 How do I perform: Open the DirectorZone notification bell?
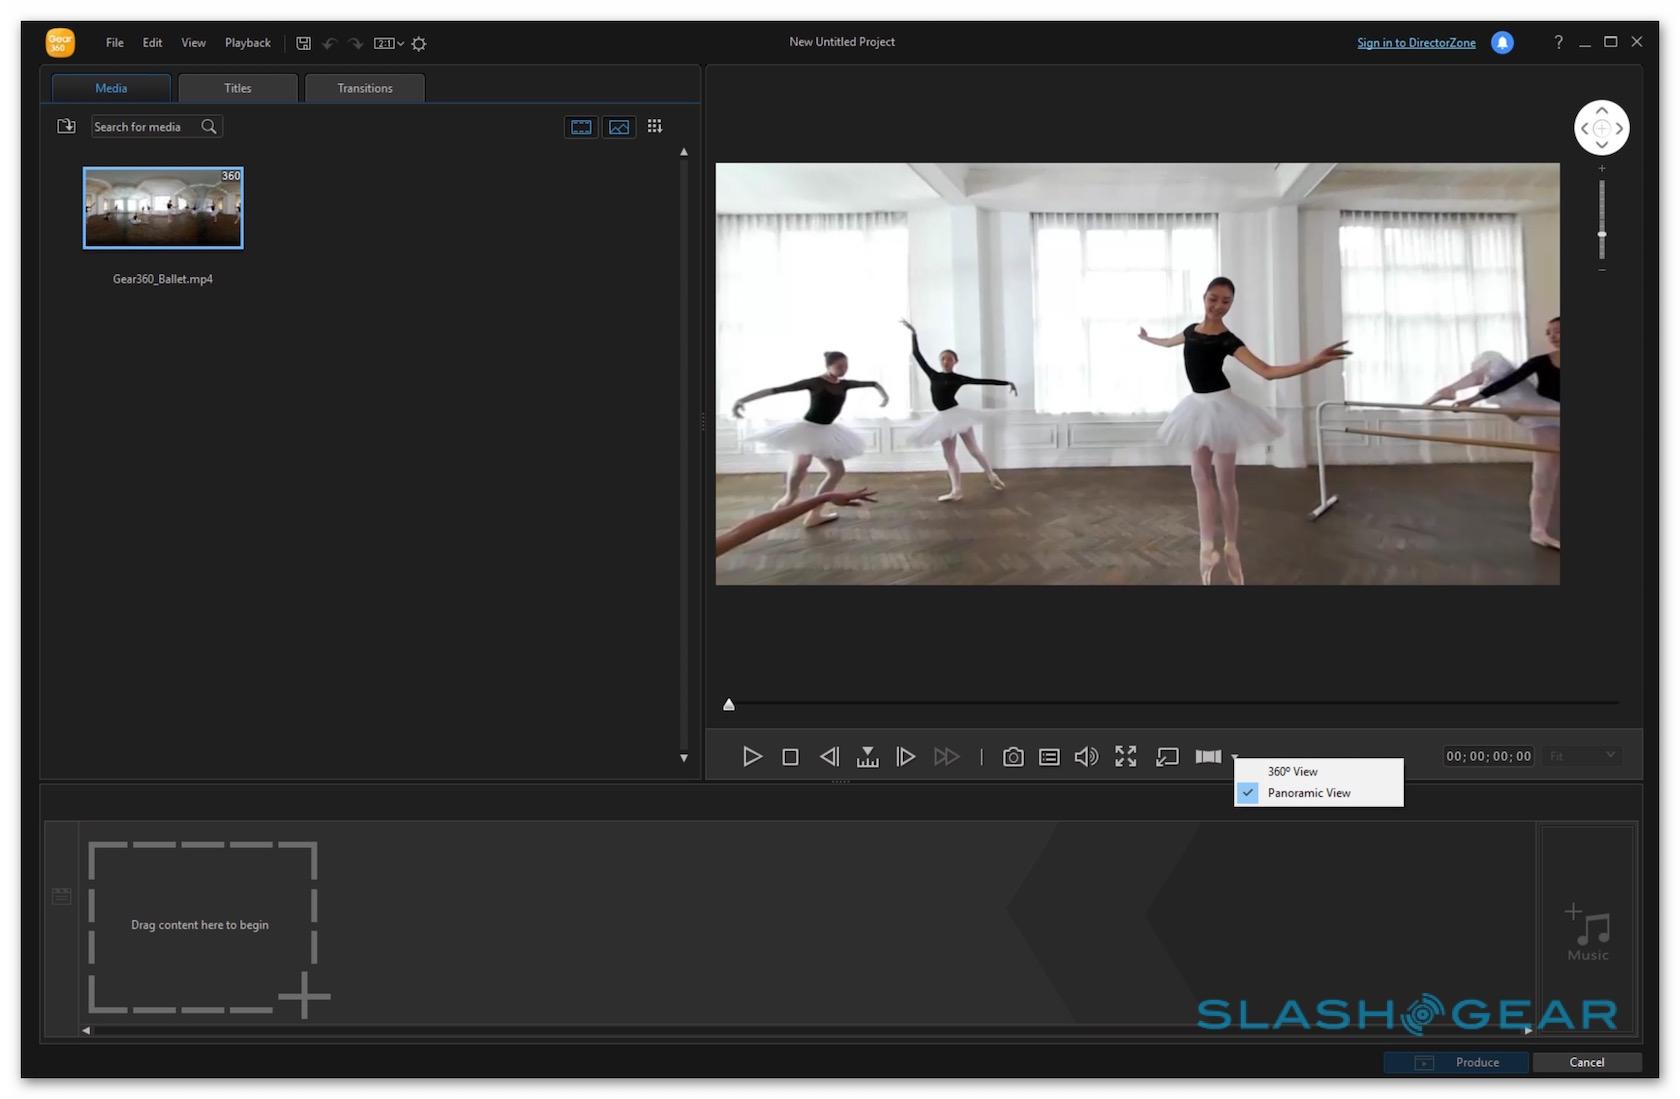point(1502,42)
